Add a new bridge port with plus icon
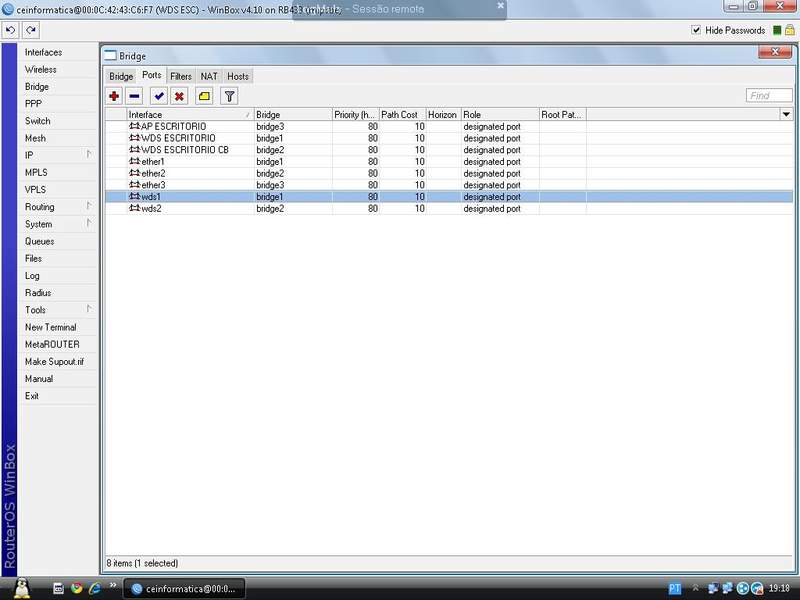This screenshot has height=600, width=800. [114, 96]
